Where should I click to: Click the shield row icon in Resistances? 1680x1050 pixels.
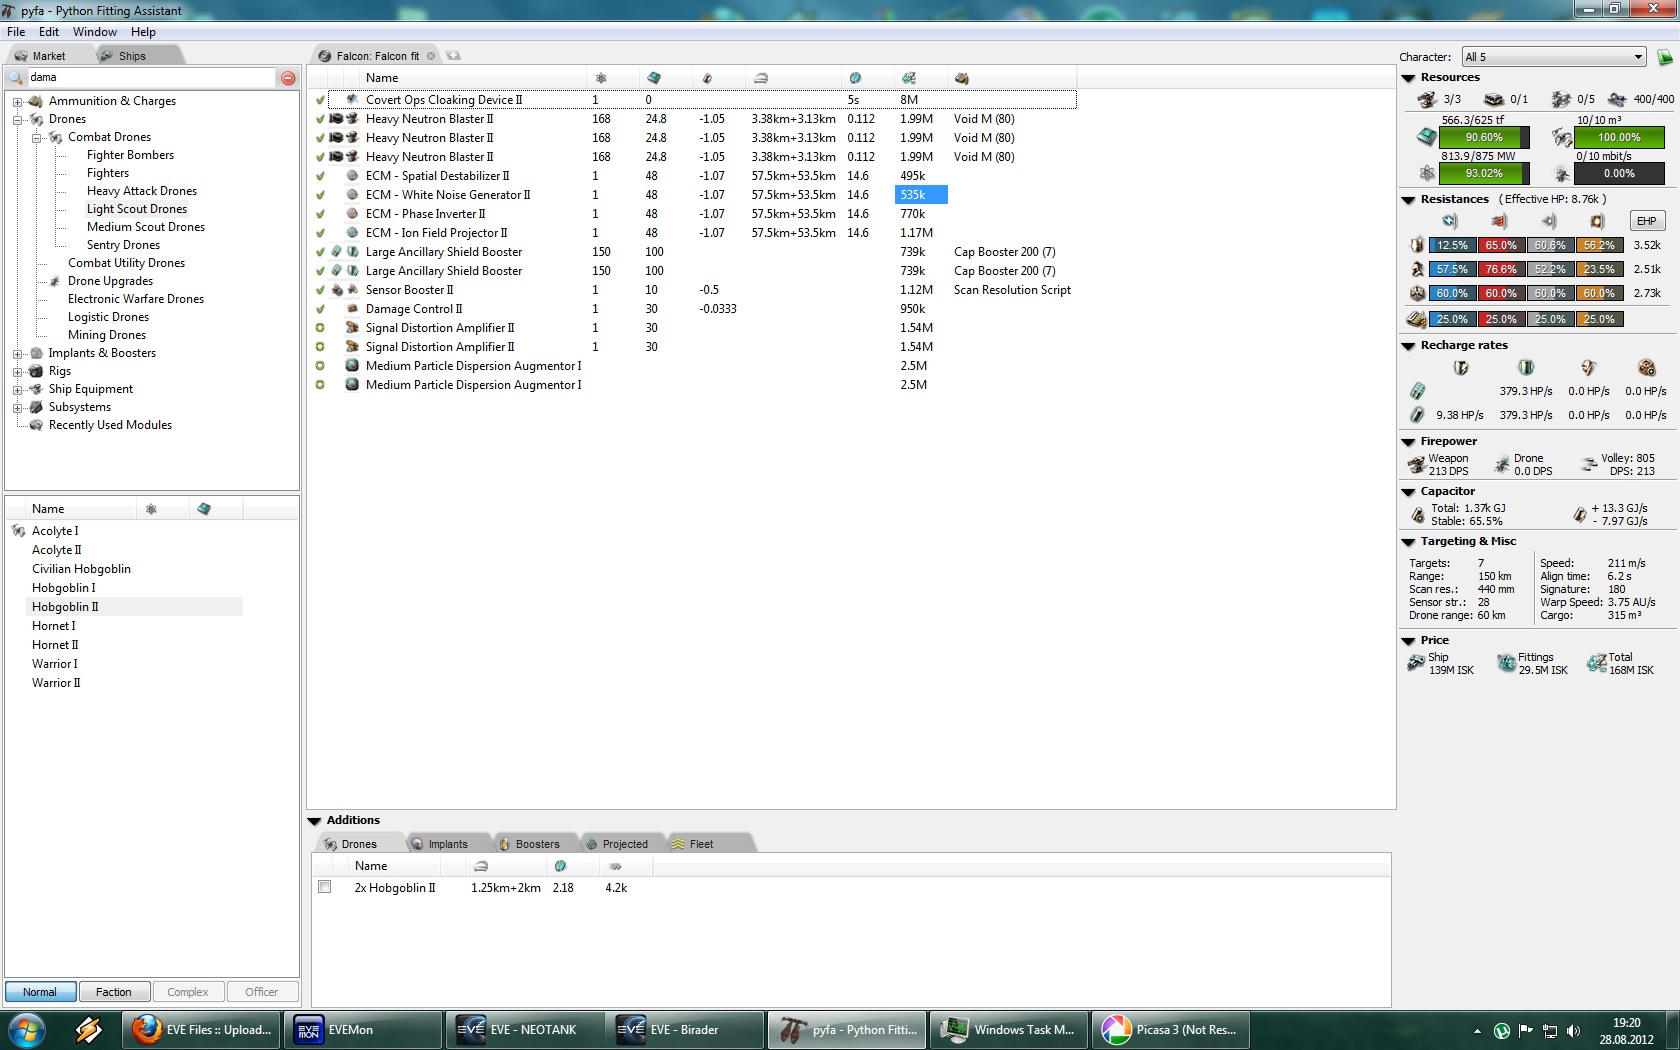click(x=1417, y=245)
